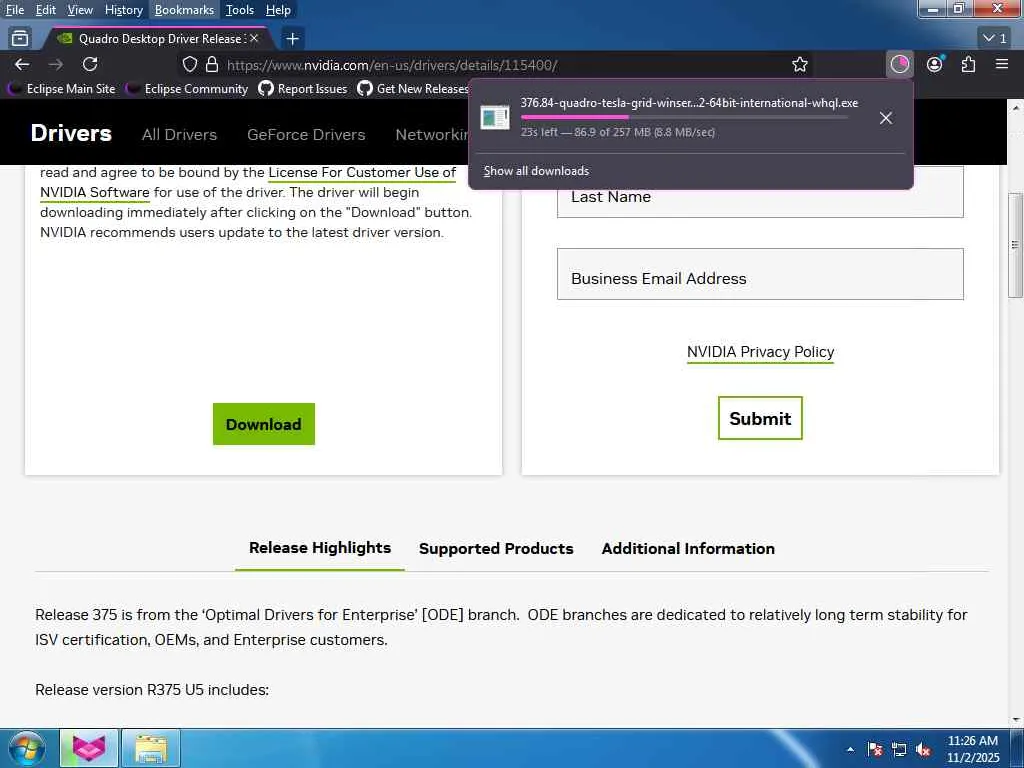Click the pink browser taskbar icon

(x=89, y=748)
